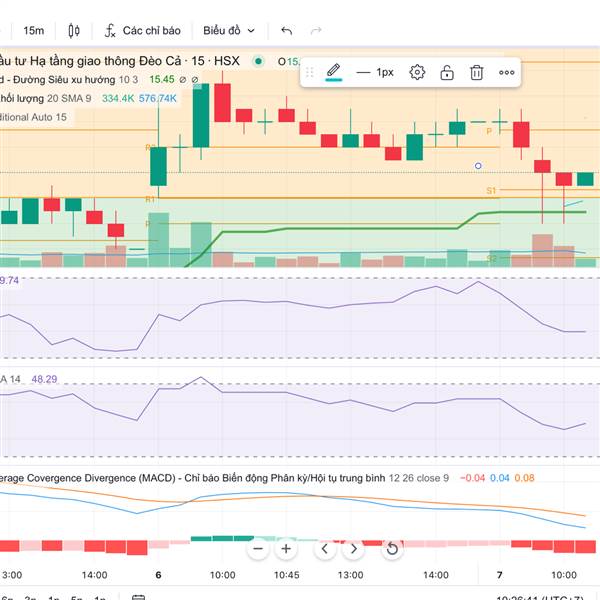Image resolution: width=600 pixels, height=600 pixels.
Task: Open the pencil line color tool
Action: click(334, 72)
